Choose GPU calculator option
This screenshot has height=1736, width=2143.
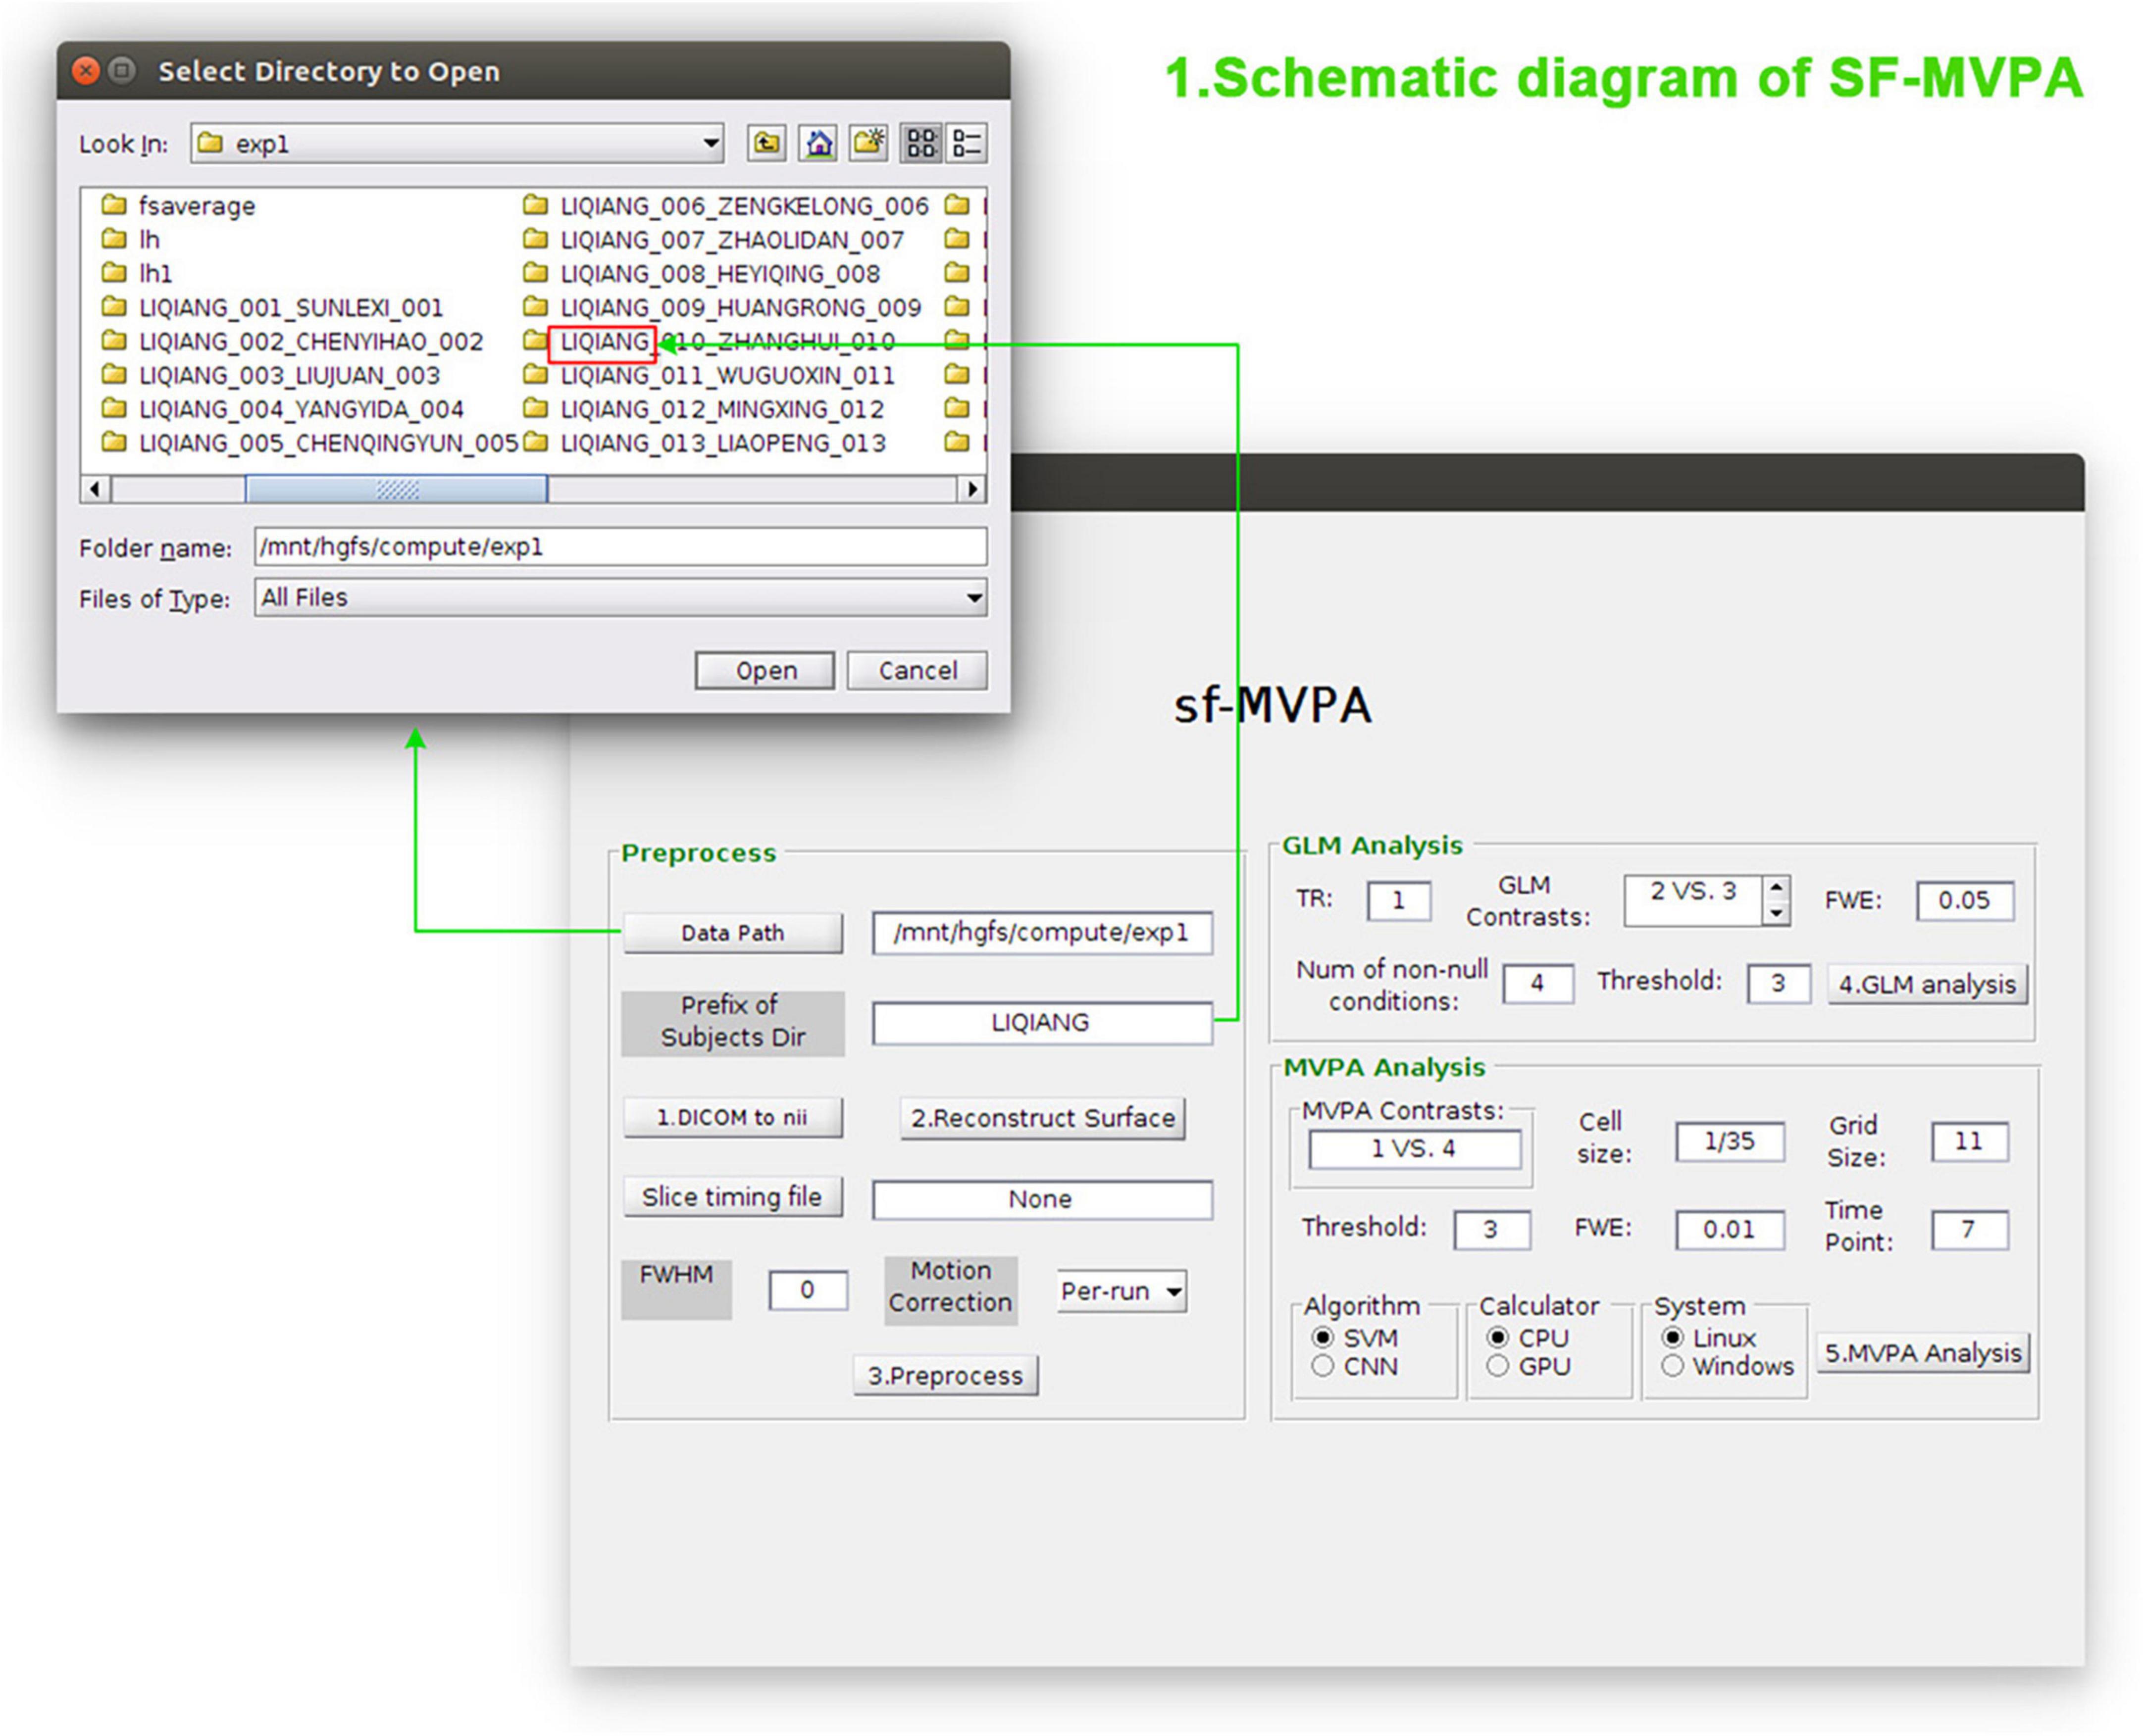pos(1497,1366)
